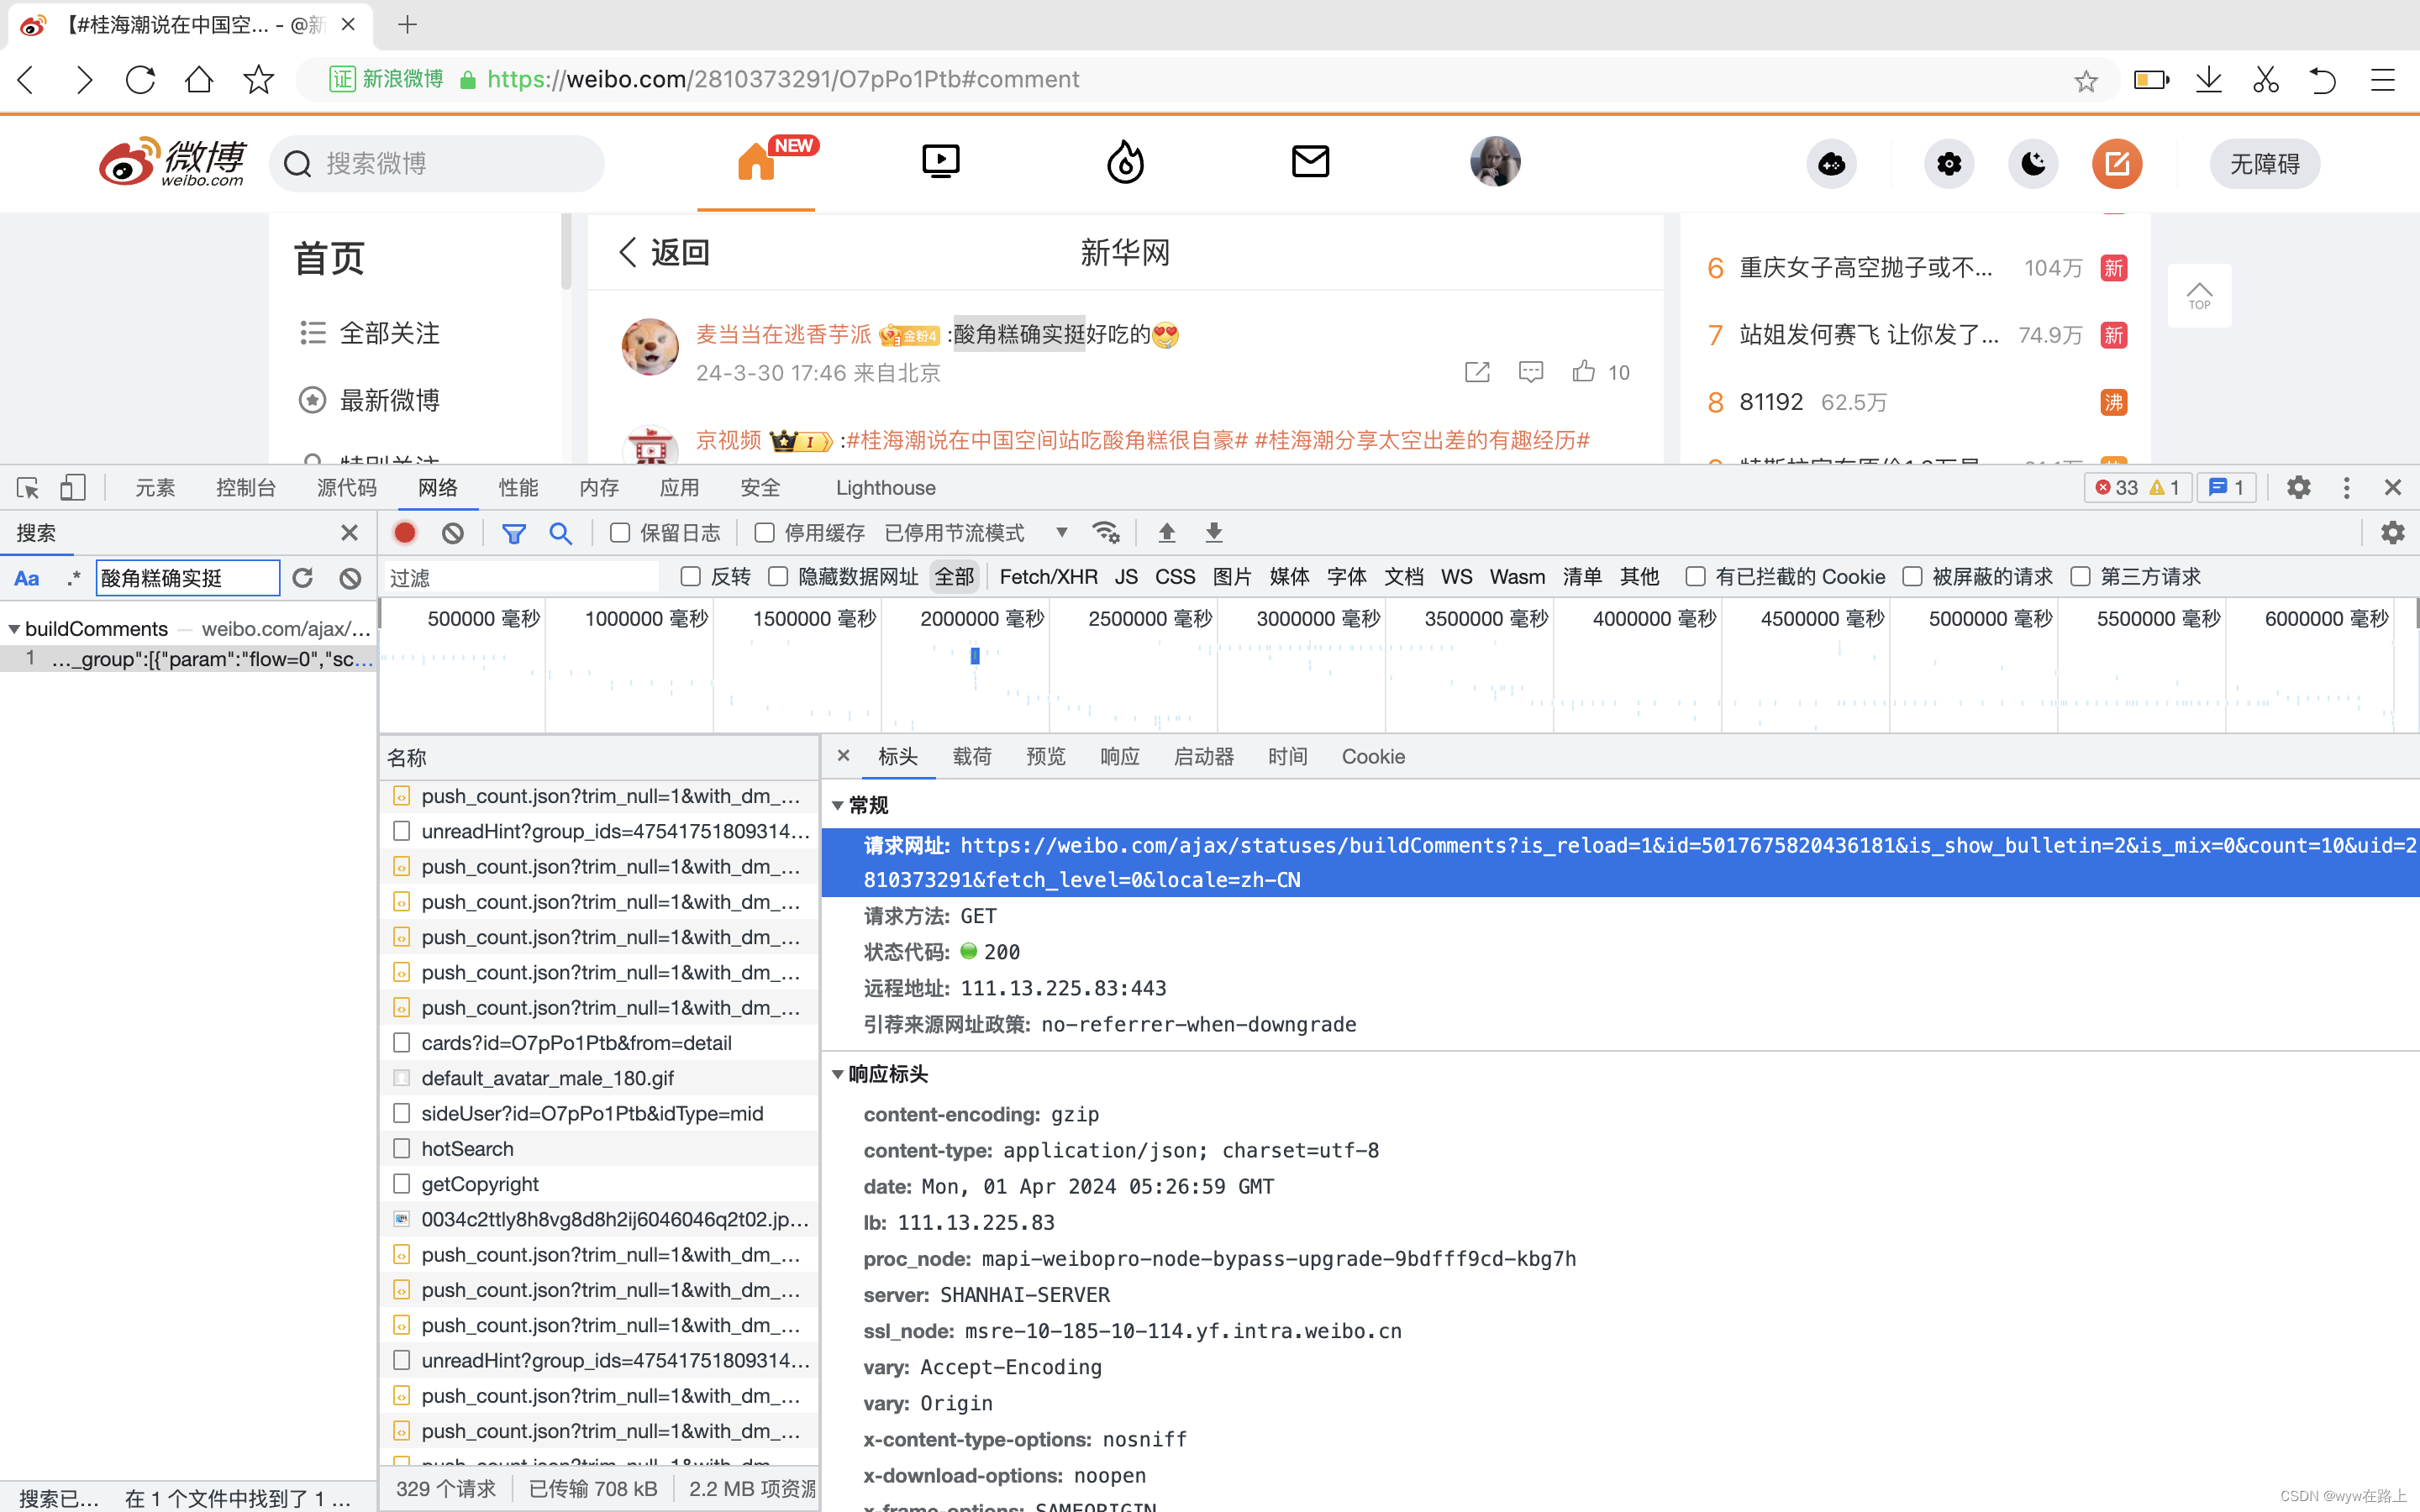Like the comment with thumbs-up icon
2420x1512 pixels.
[1583, 372]
